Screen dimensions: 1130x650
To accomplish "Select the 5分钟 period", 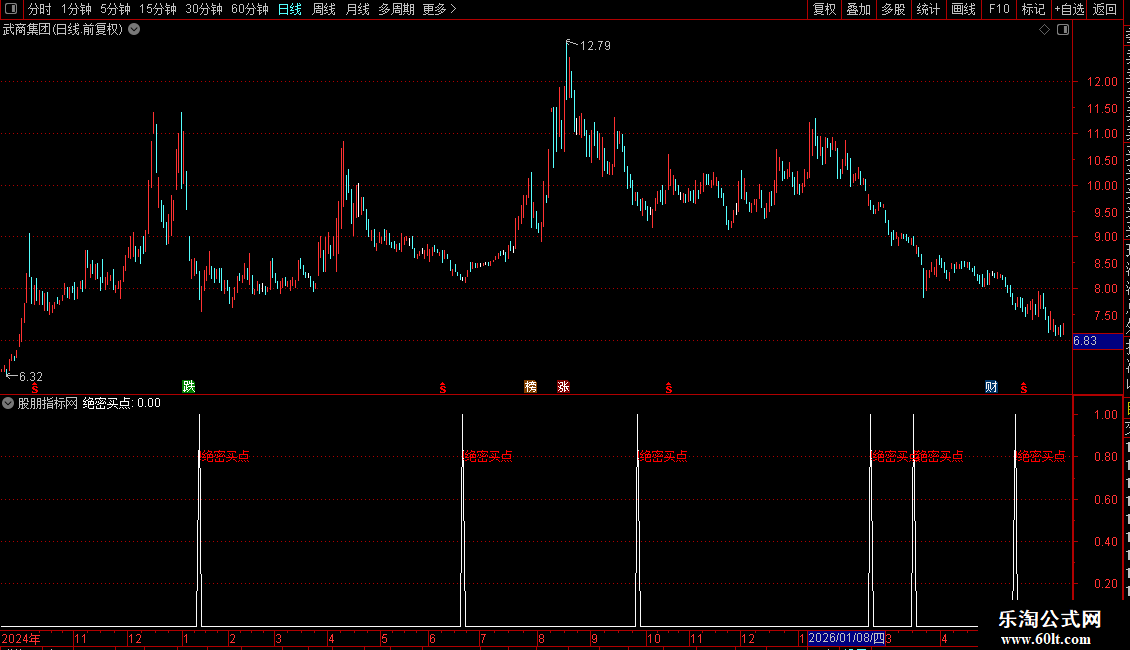I will [115, 9].
